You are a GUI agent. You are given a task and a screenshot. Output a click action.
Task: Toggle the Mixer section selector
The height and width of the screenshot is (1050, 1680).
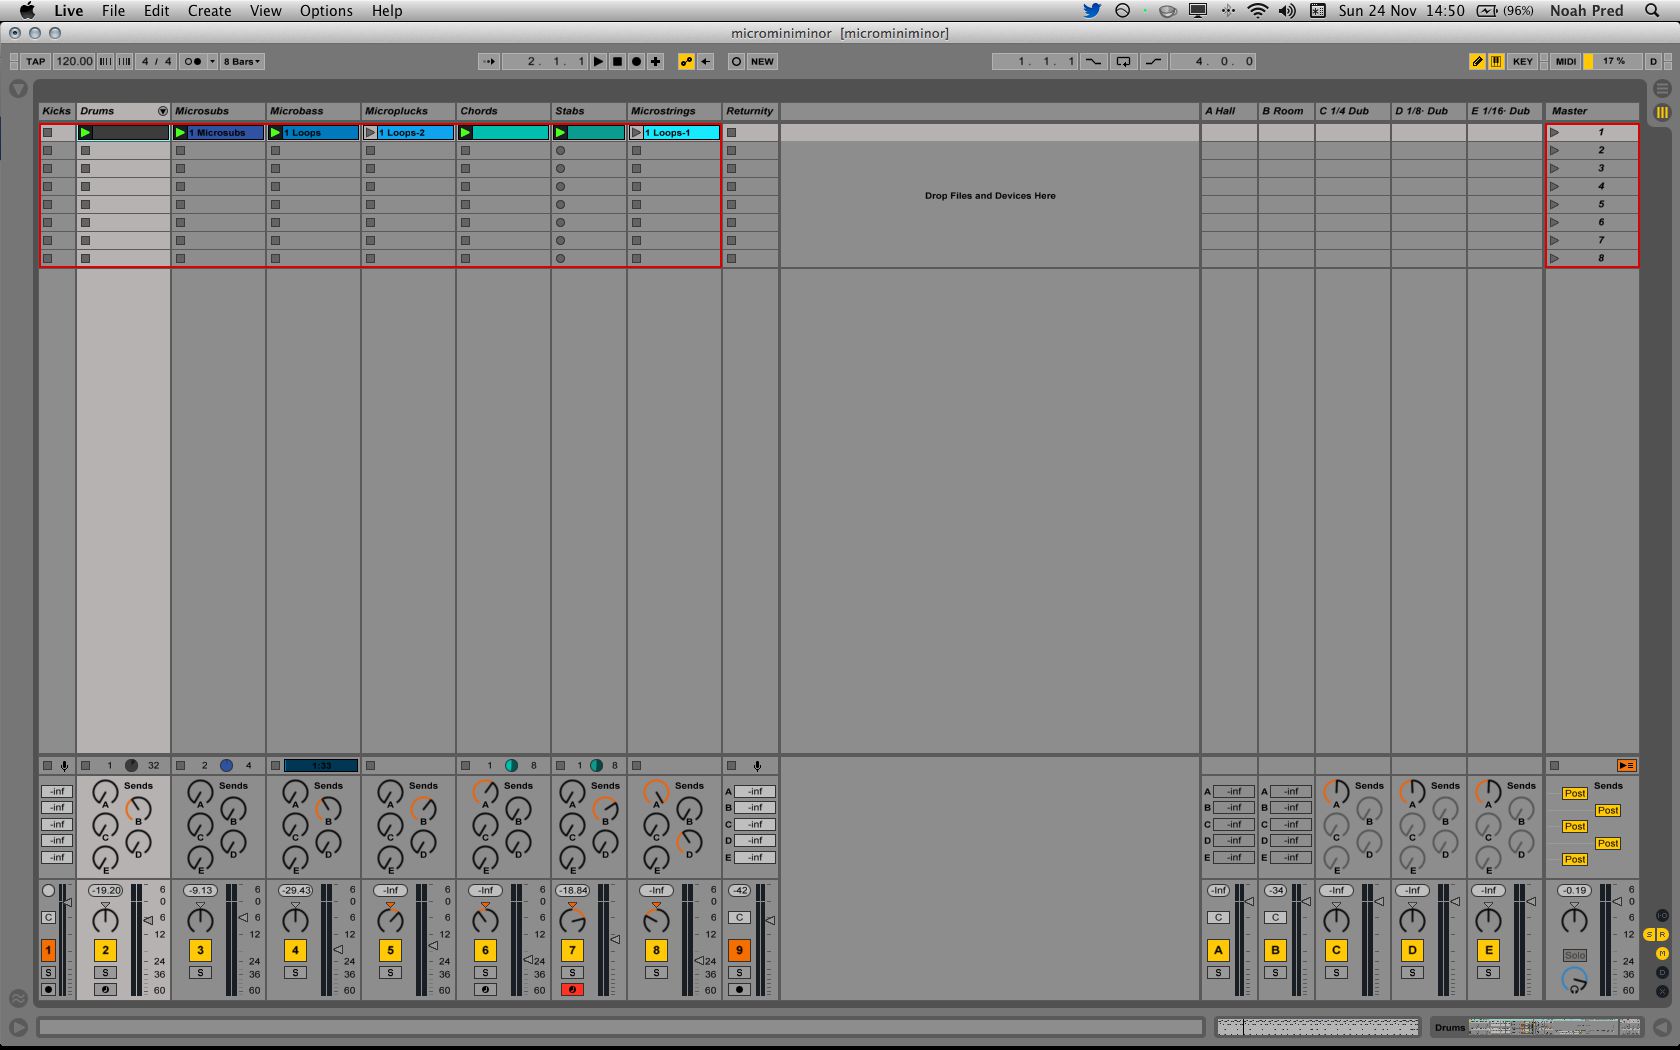coord(1662,953)
